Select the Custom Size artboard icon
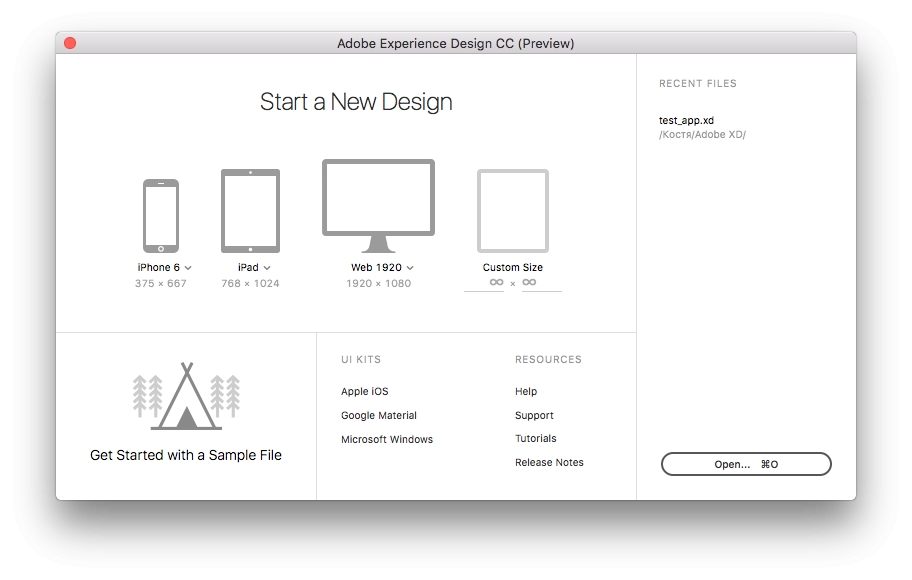 pos(512,211)
